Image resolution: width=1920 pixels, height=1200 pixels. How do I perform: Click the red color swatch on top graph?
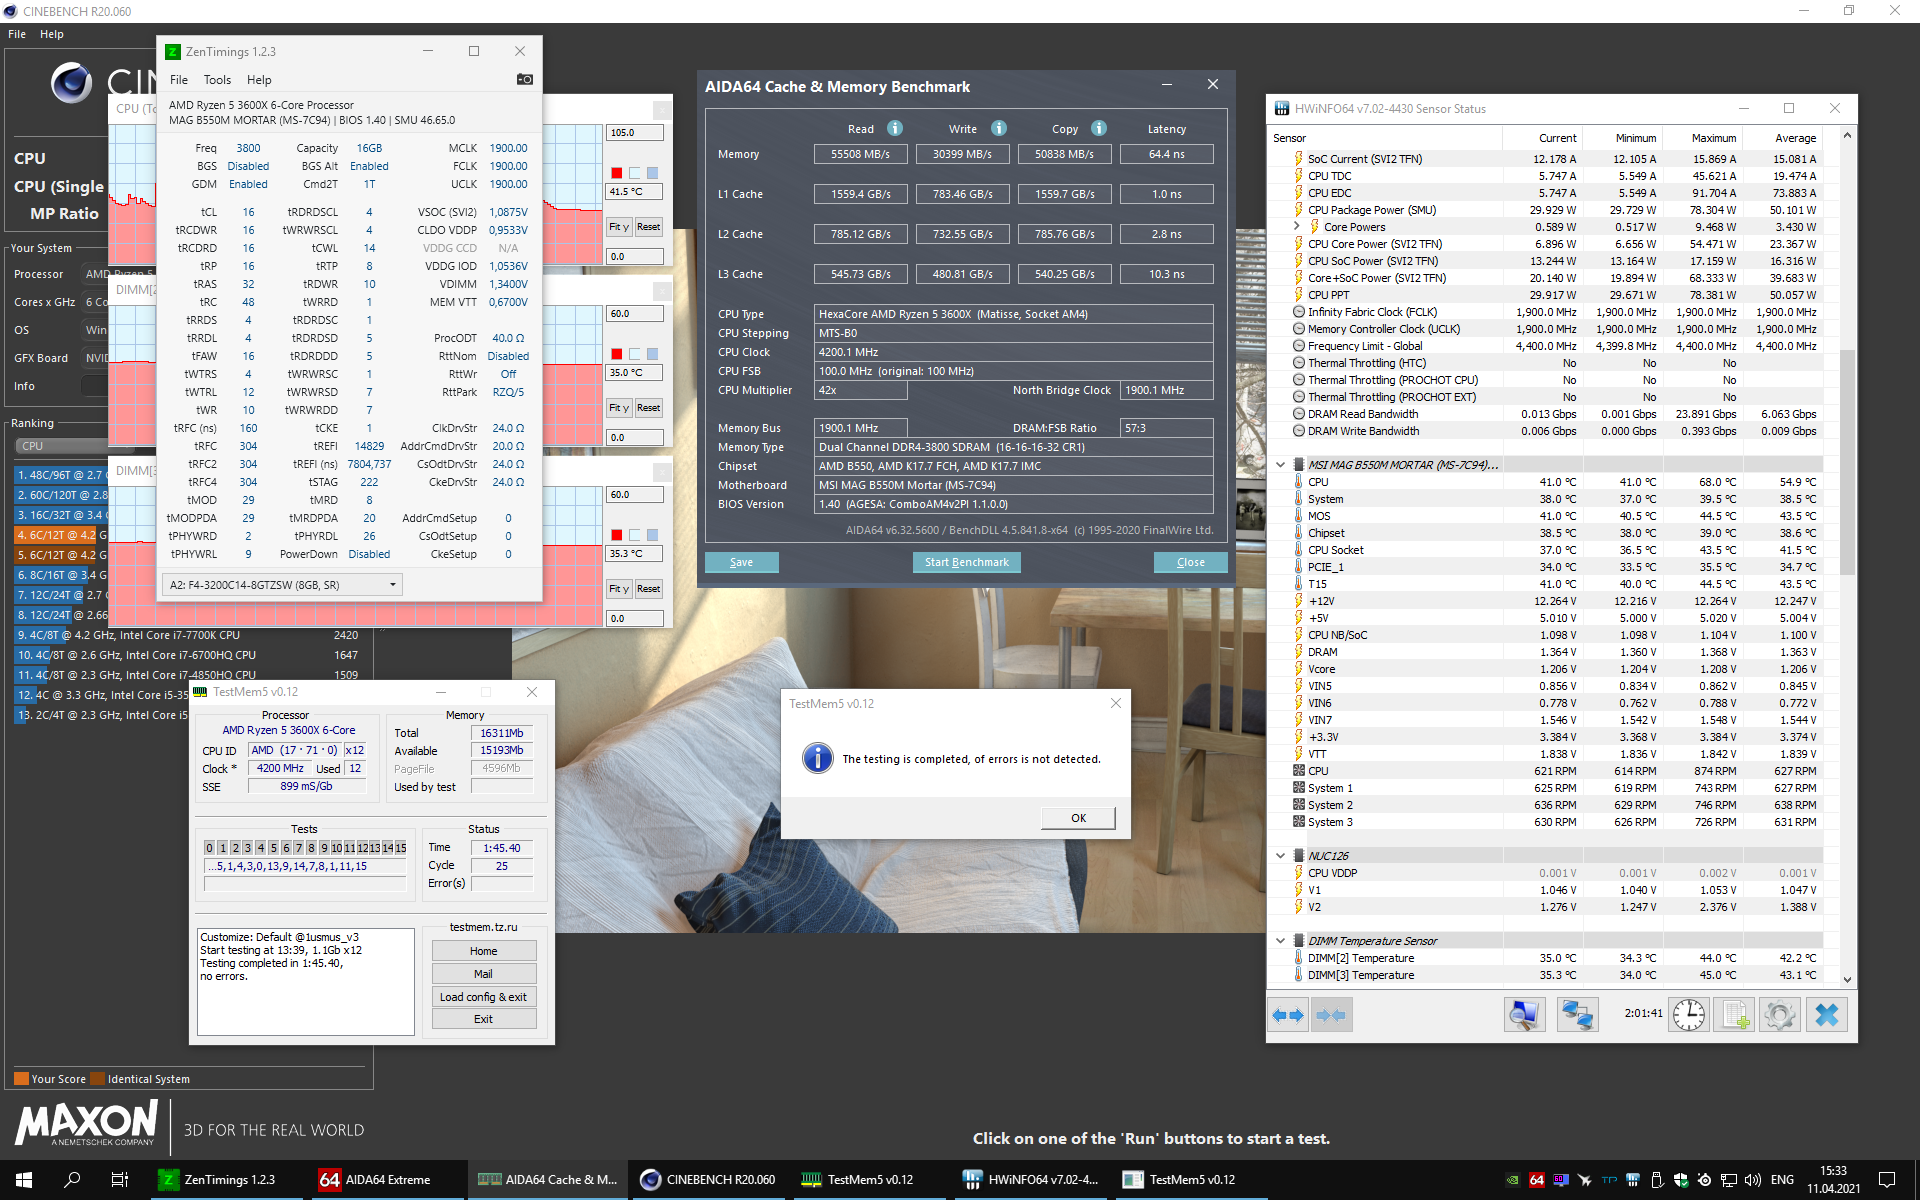[617, 173]
